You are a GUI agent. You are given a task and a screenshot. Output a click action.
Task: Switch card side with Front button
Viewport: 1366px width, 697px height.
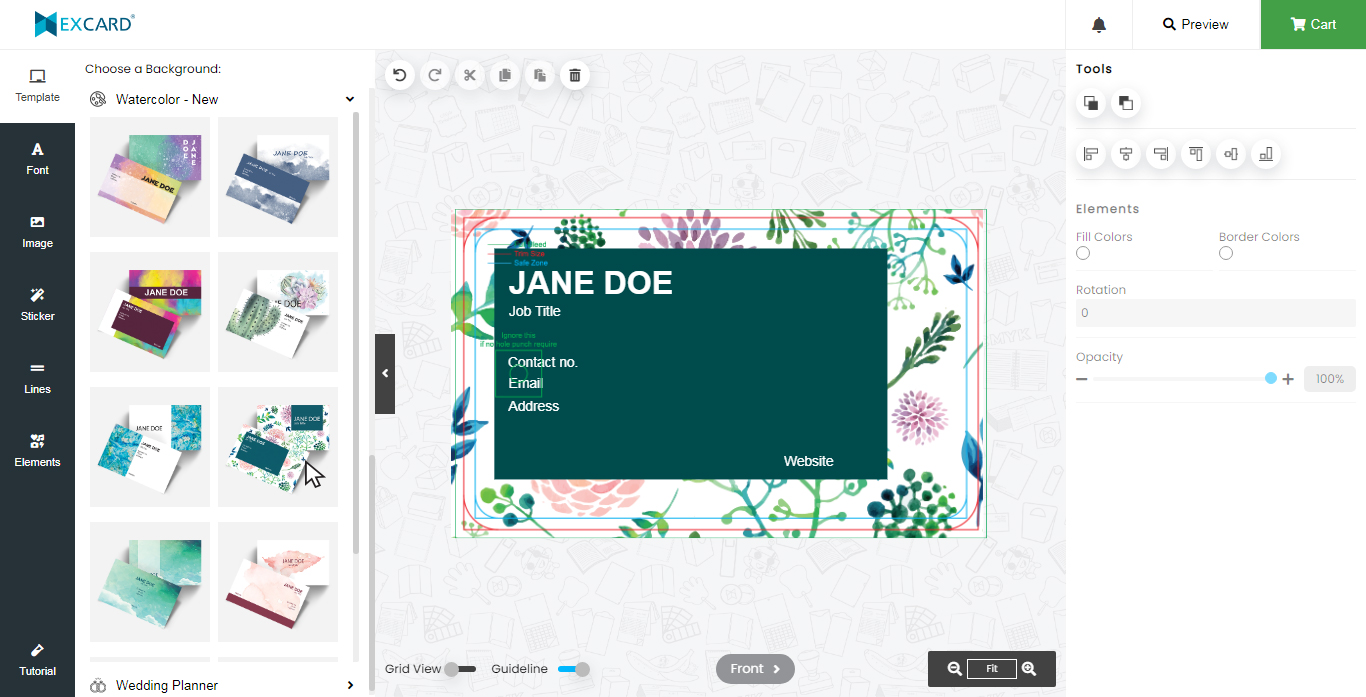tap(755, 669)
